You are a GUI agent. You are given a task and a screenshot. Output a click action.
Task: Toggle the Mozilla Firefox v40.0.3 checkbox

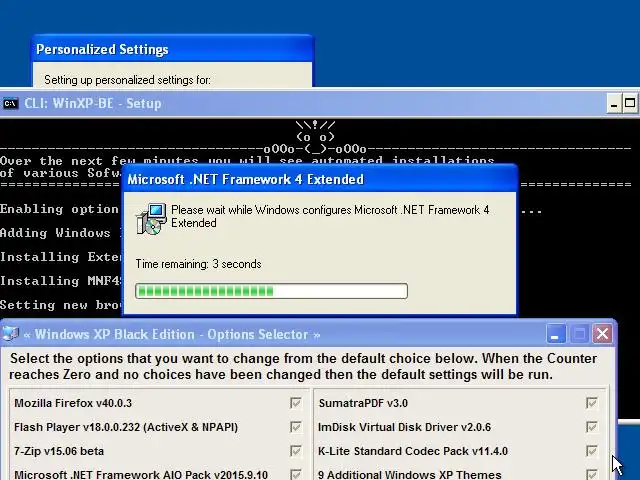296,403
